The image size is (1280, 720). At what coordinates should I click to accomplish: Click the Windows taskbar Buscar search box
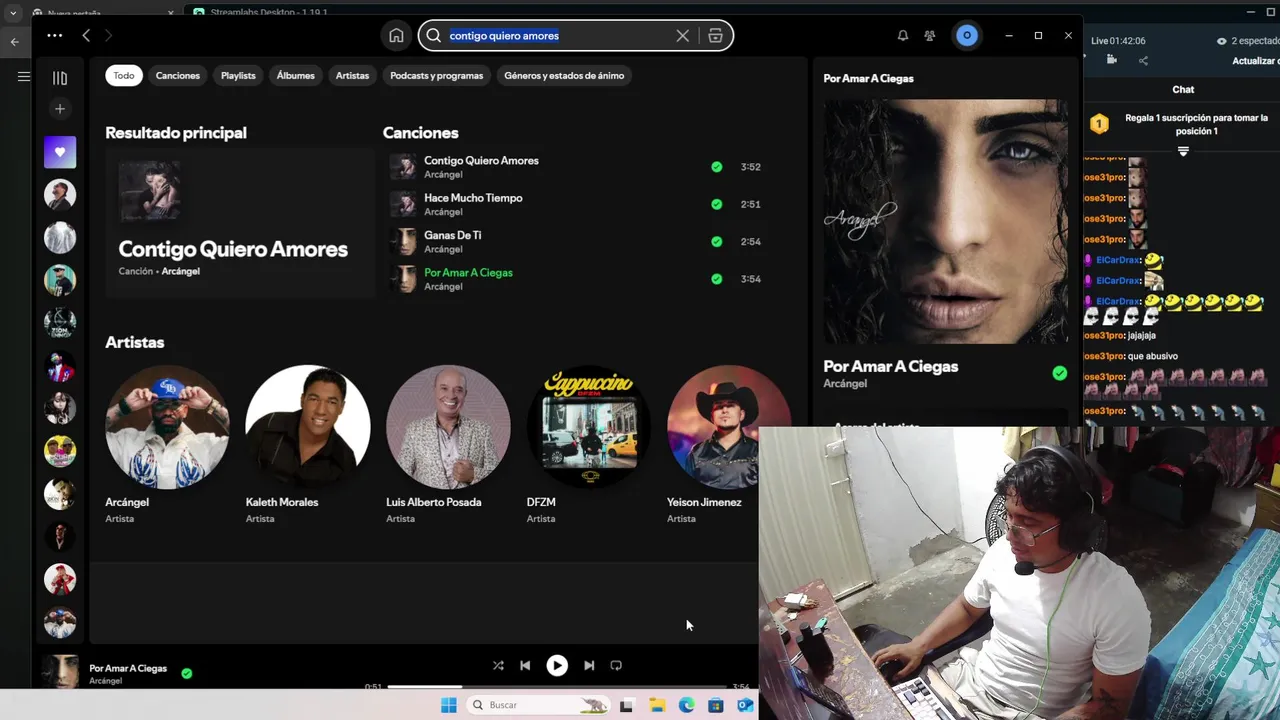click(x=538, y=705)
